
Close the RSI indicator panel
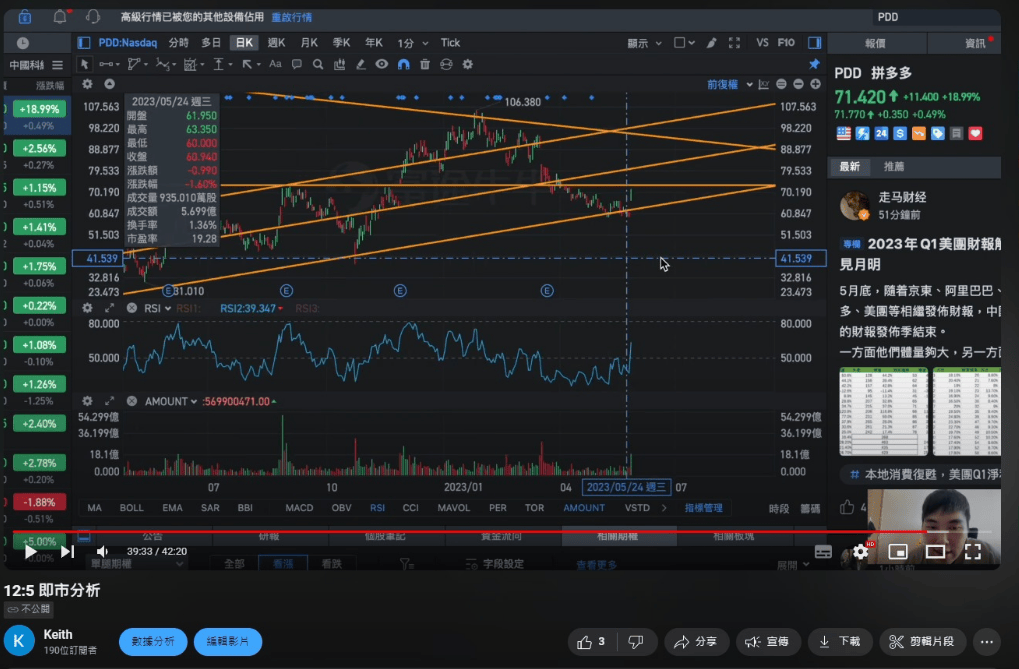(132, 308)
